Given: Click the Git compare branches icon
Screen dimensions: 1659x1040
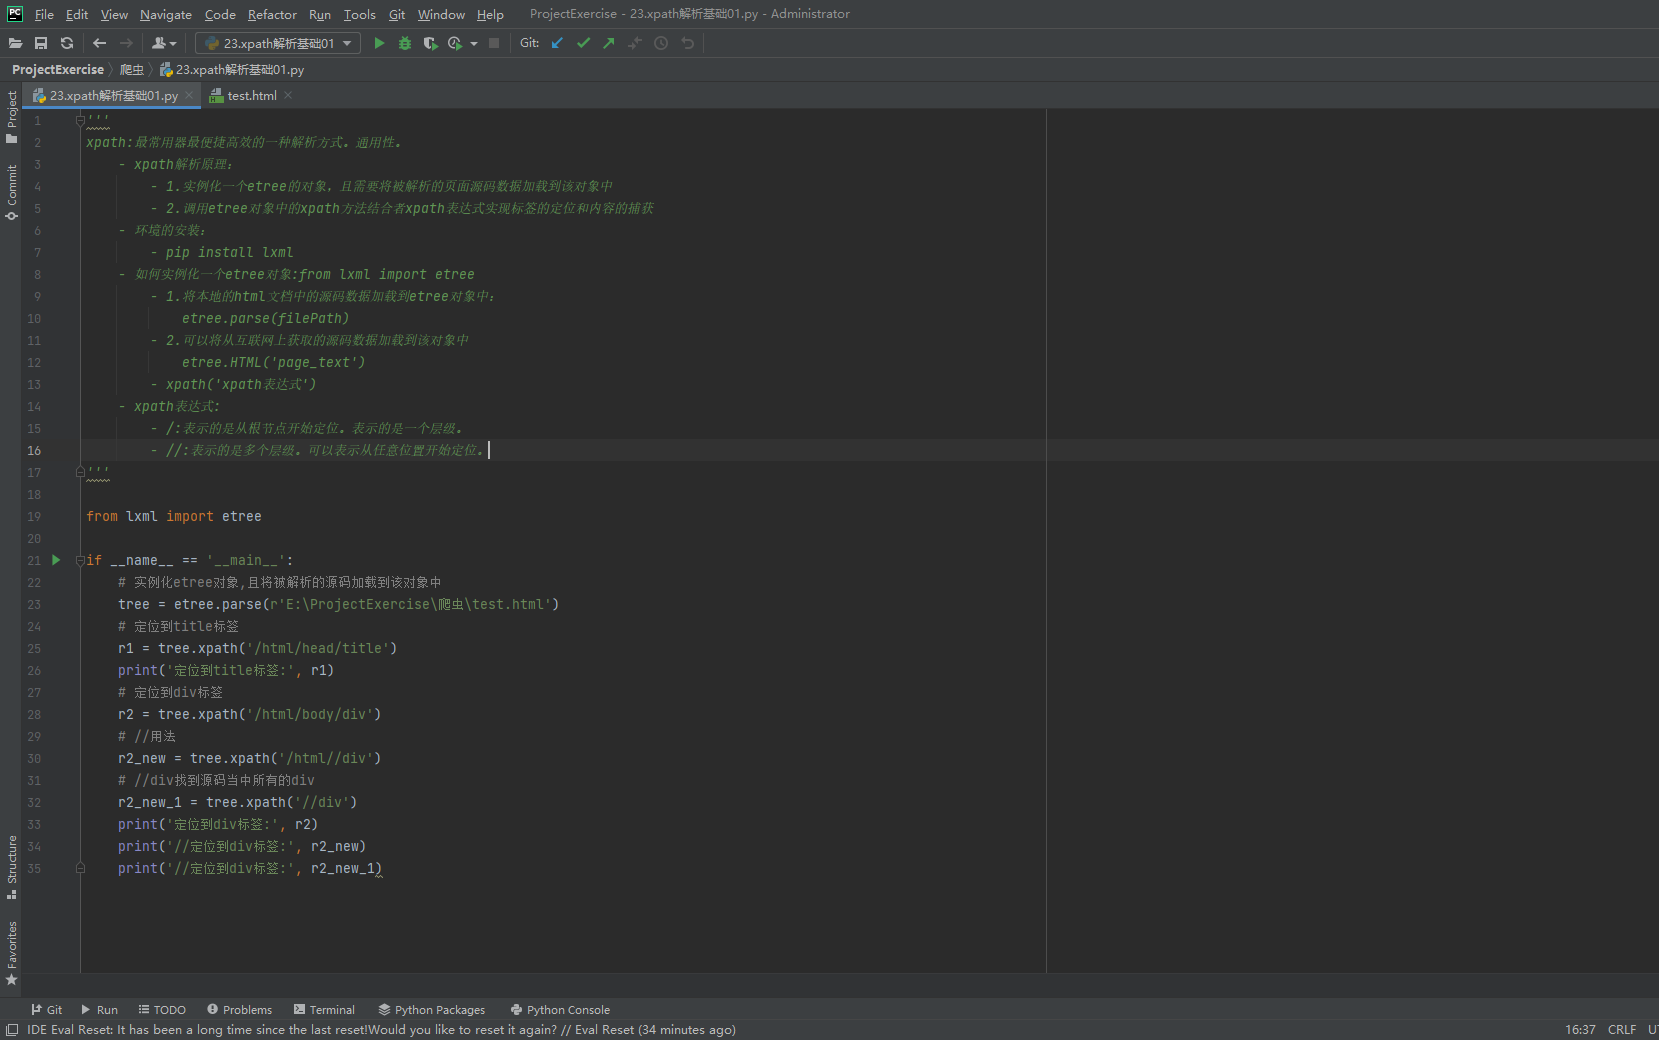Looking at the screenshot, I should pyautogui.click(x=635, y=43).
